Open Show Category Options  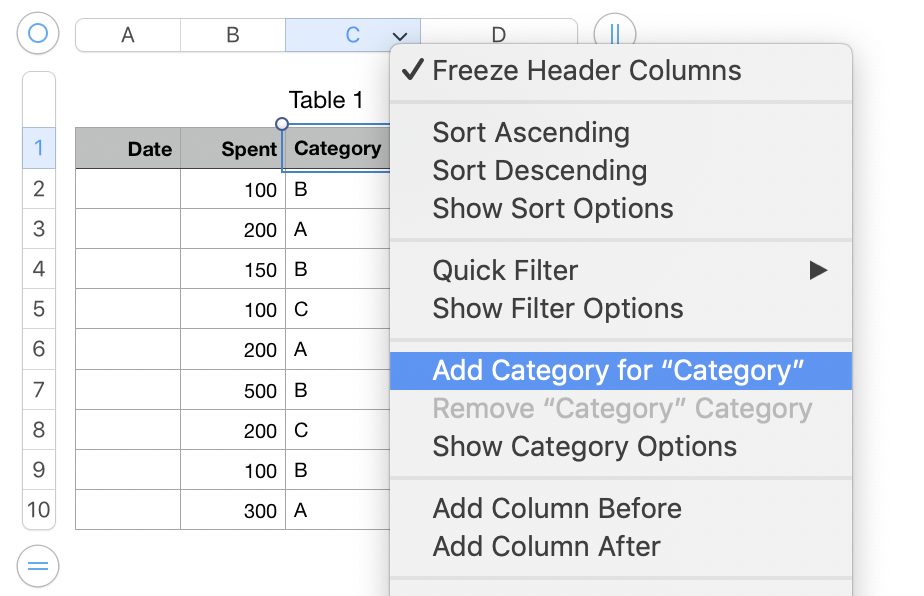584,447
